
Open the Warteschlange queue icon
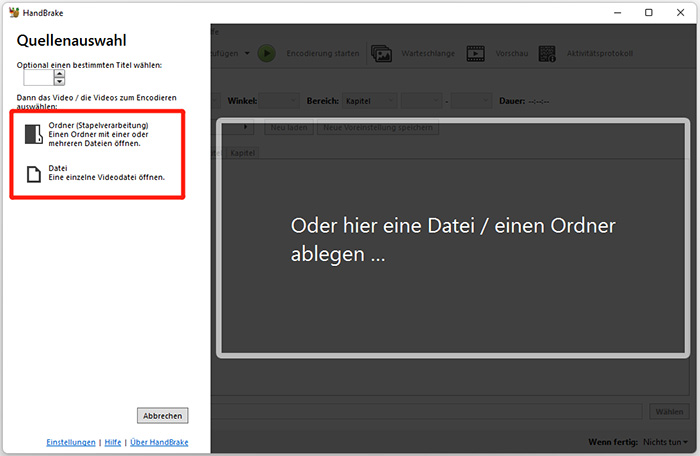[x=381, y=53]
